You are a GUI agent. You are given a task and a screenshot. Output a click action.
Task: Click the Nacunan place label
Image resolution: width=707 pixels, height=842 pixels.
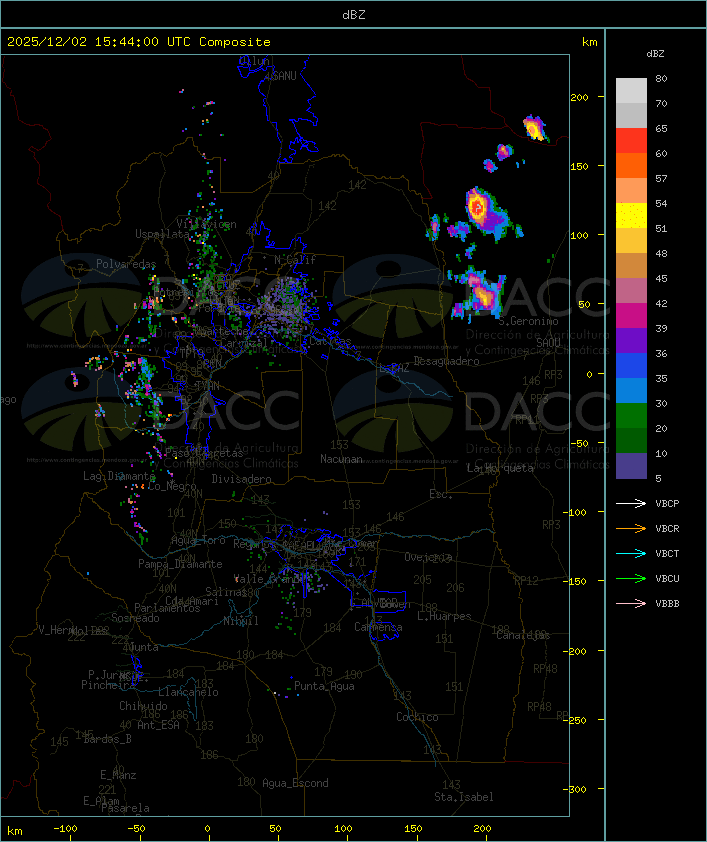coord(341,459)
